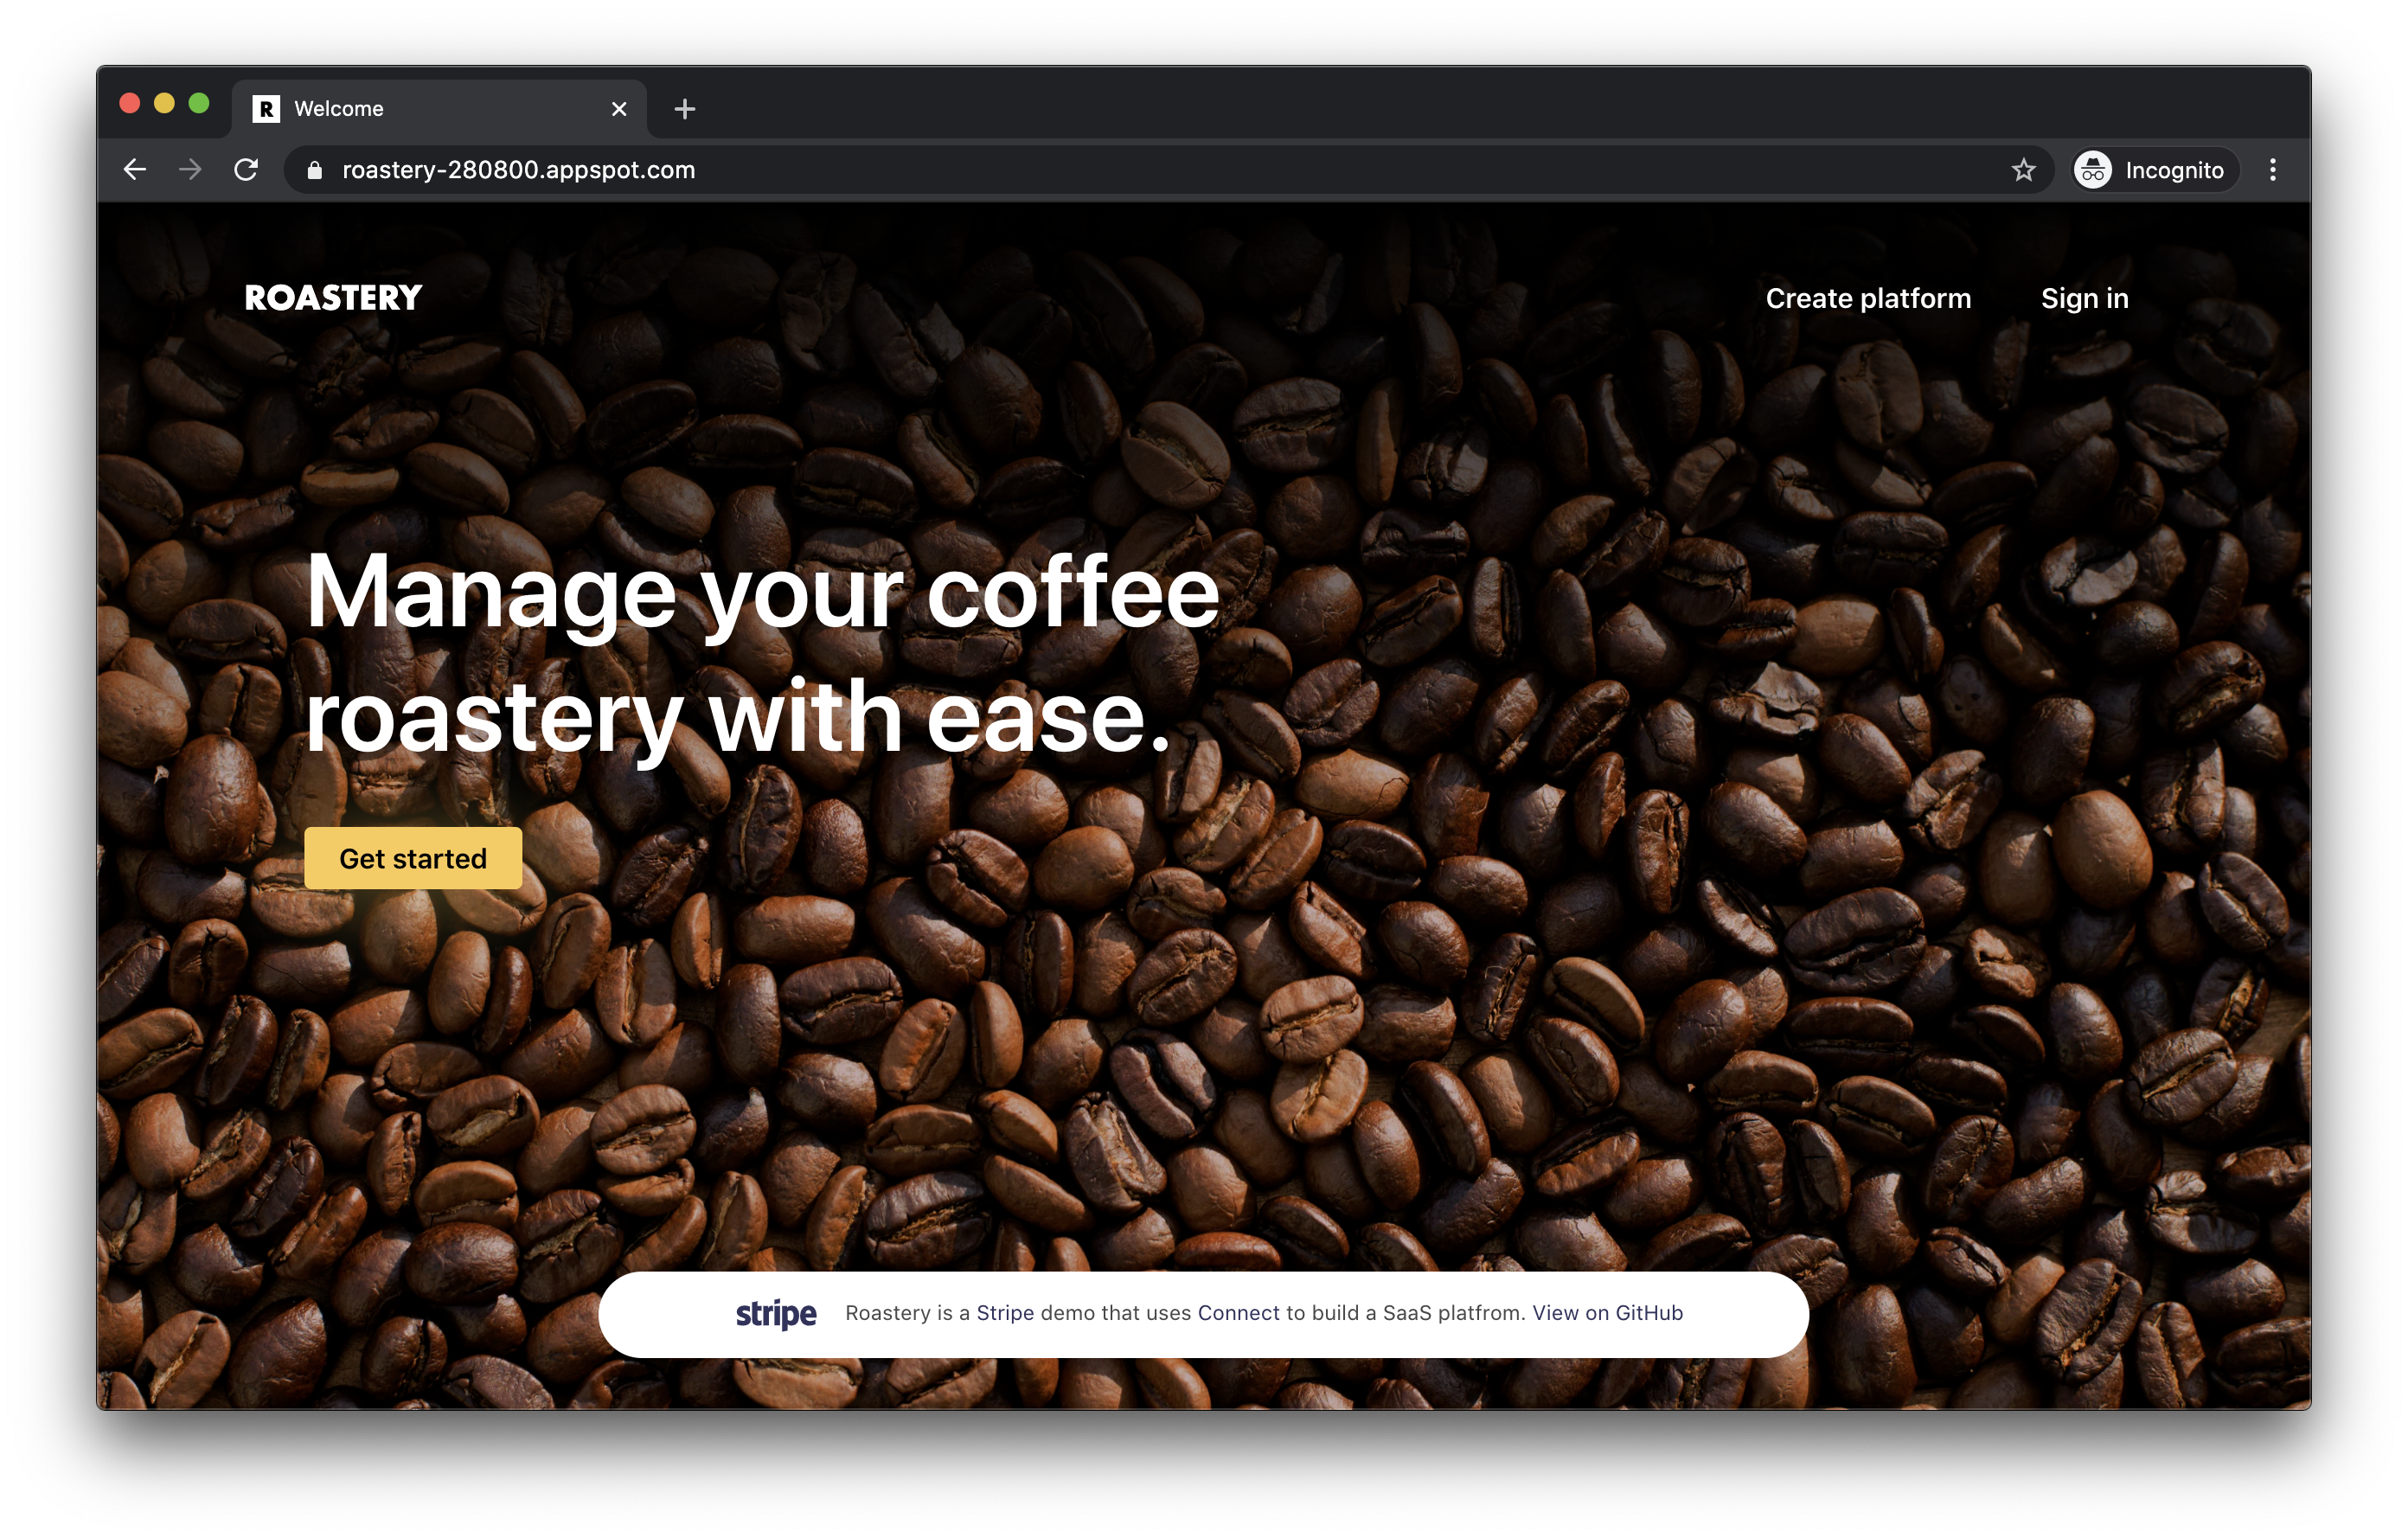2408x1538 pixels.
Task: Click the ROASTERY logo
Action: [333, 298]
